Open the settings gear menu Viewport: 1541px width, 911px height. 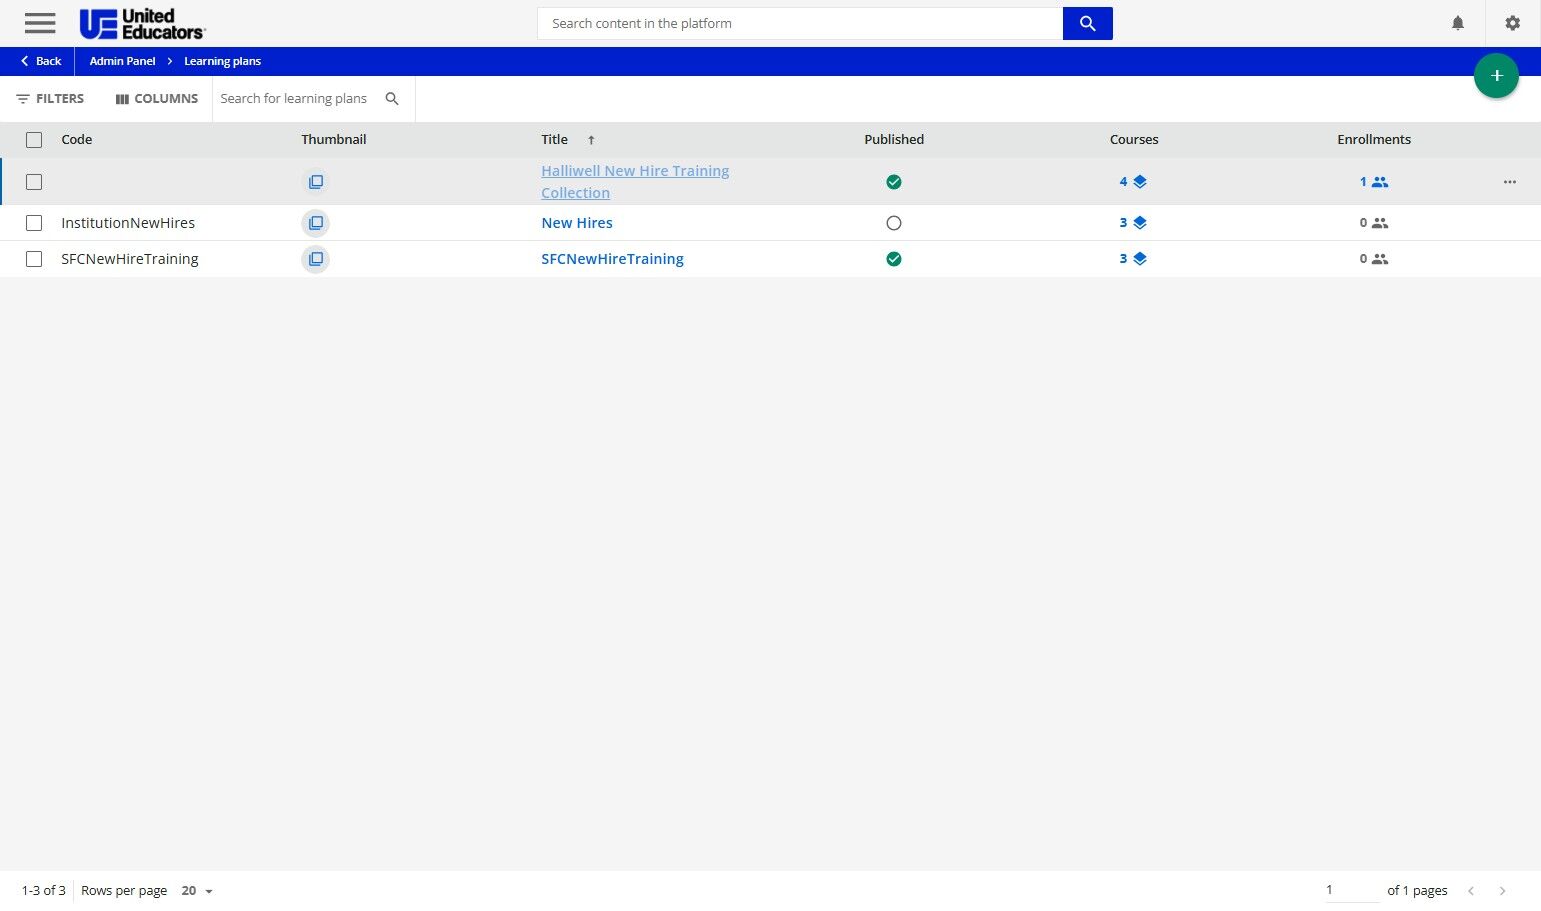(x=1512, y=23)
